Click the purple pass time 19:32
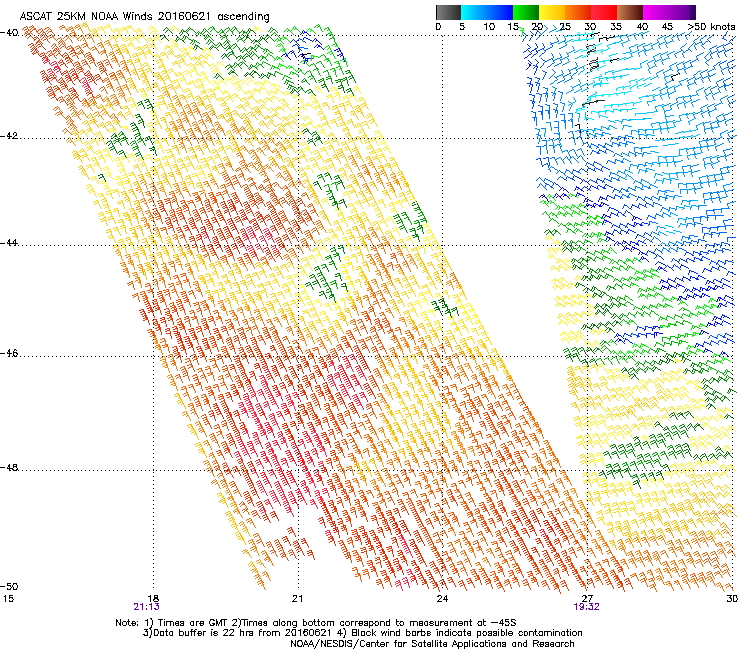This screenshot has width=740, height=650. point(586,607)
